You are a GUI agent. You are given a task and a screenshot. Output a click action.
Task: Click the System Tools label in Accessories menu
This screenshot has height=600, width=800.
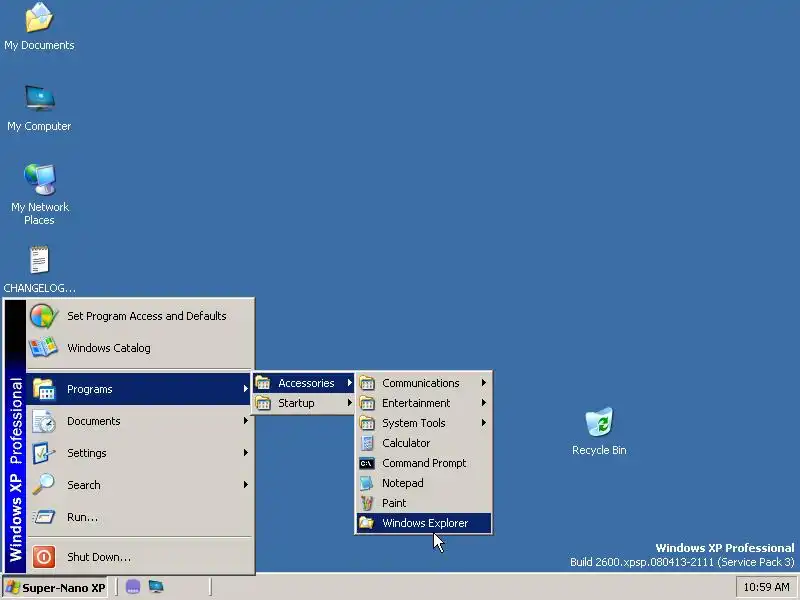click(x=414, y=423)
